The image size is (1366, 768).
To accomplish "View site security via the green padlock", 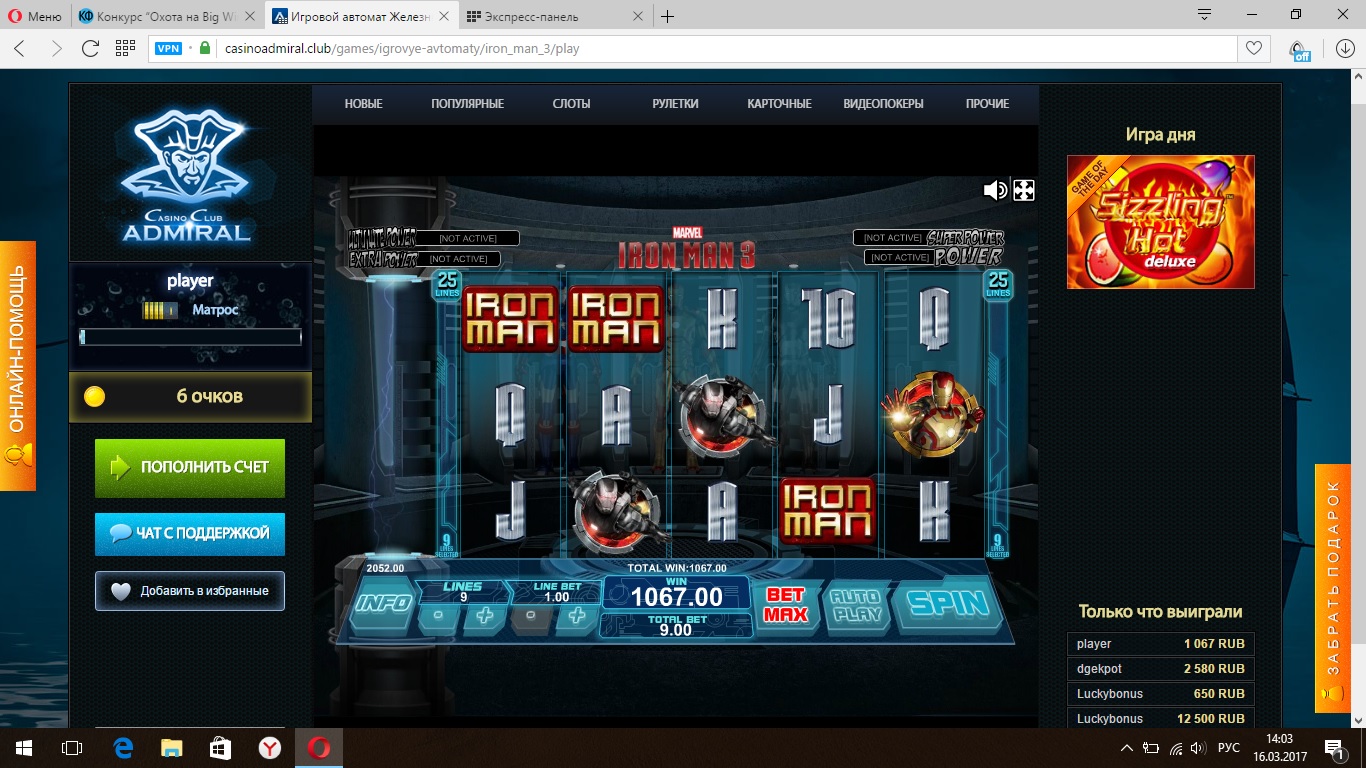I will coord(205,48).
